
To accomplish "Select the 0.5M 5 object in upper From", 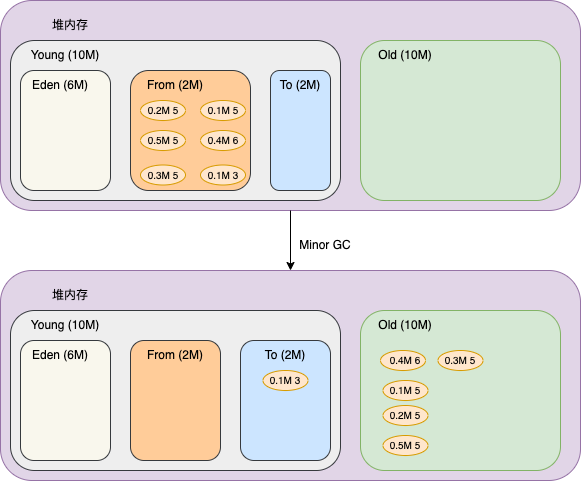I will 163,140.
